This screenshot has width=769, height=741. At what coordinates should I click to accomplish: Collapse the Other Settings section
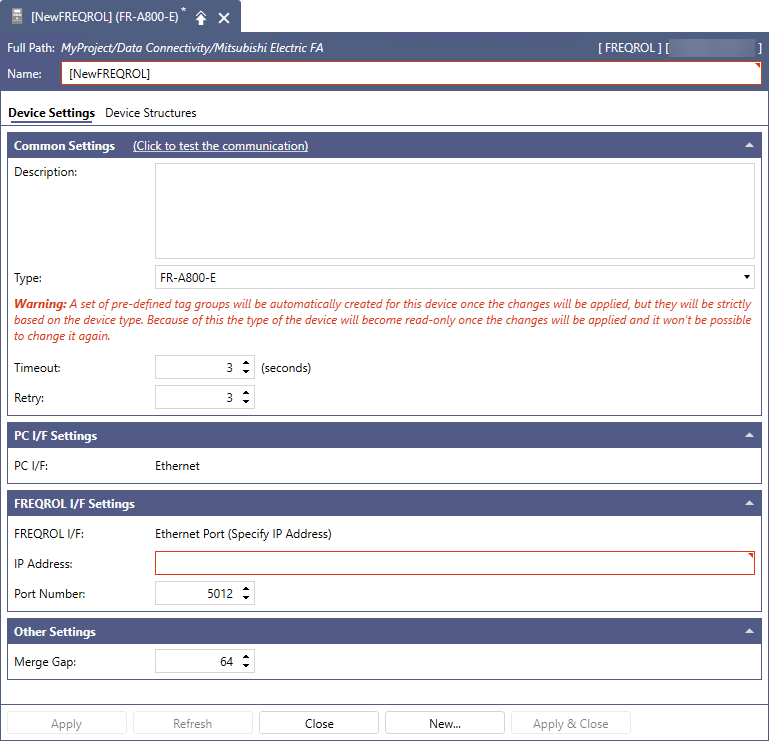[749, 631]
